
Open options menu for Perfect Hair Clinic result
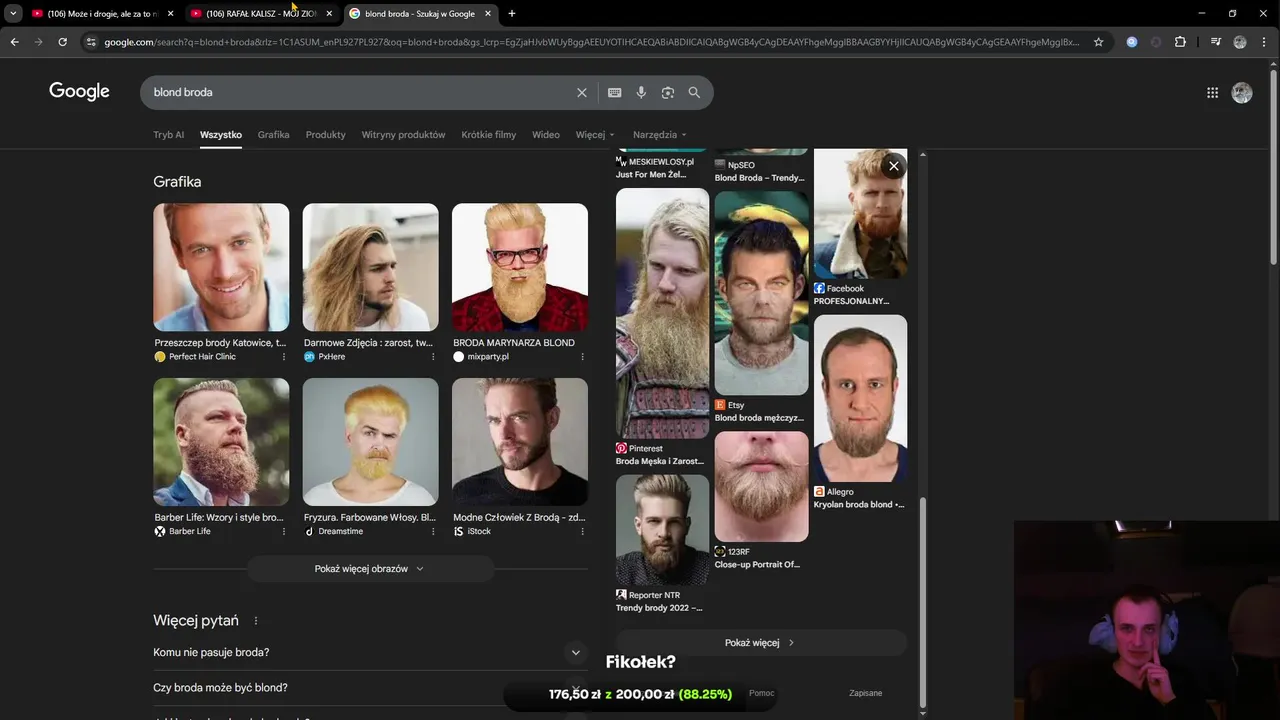point(283,357)
